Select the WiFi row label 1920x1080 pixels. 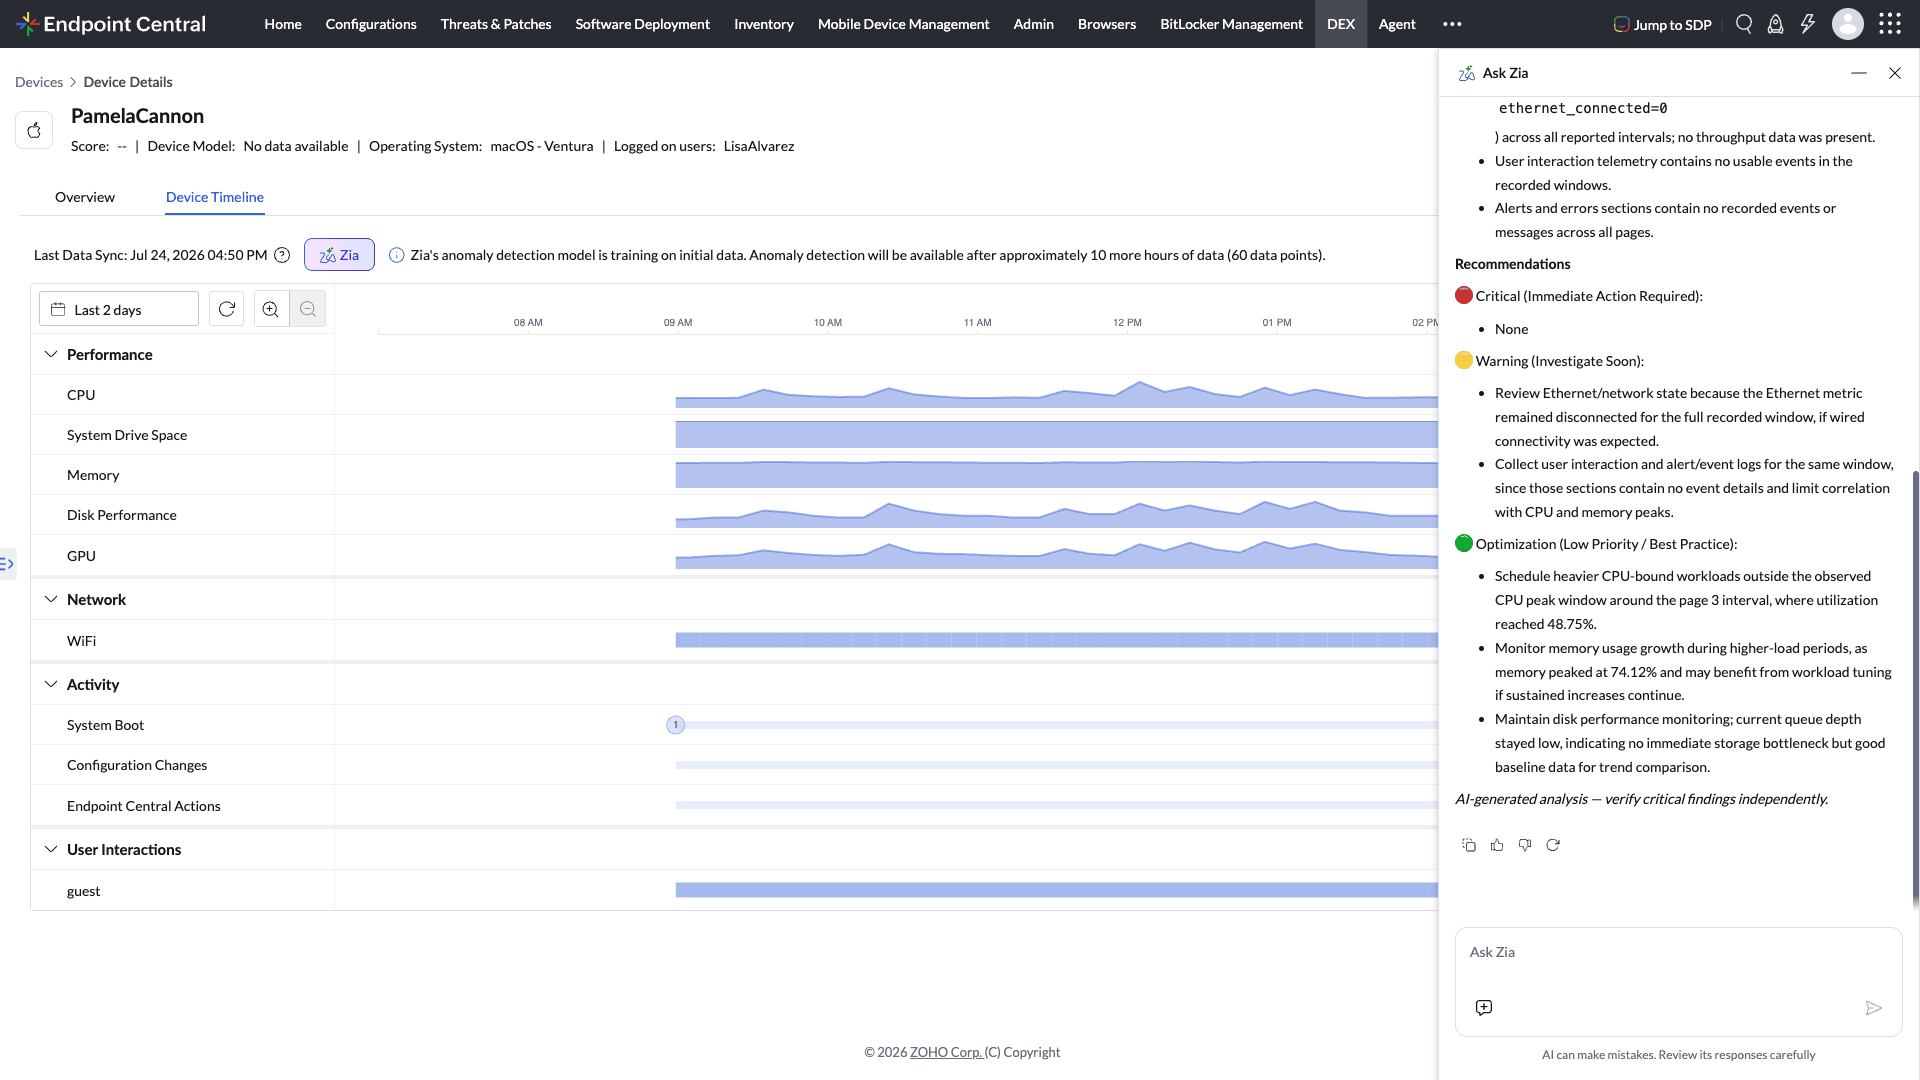coord(81,641)
